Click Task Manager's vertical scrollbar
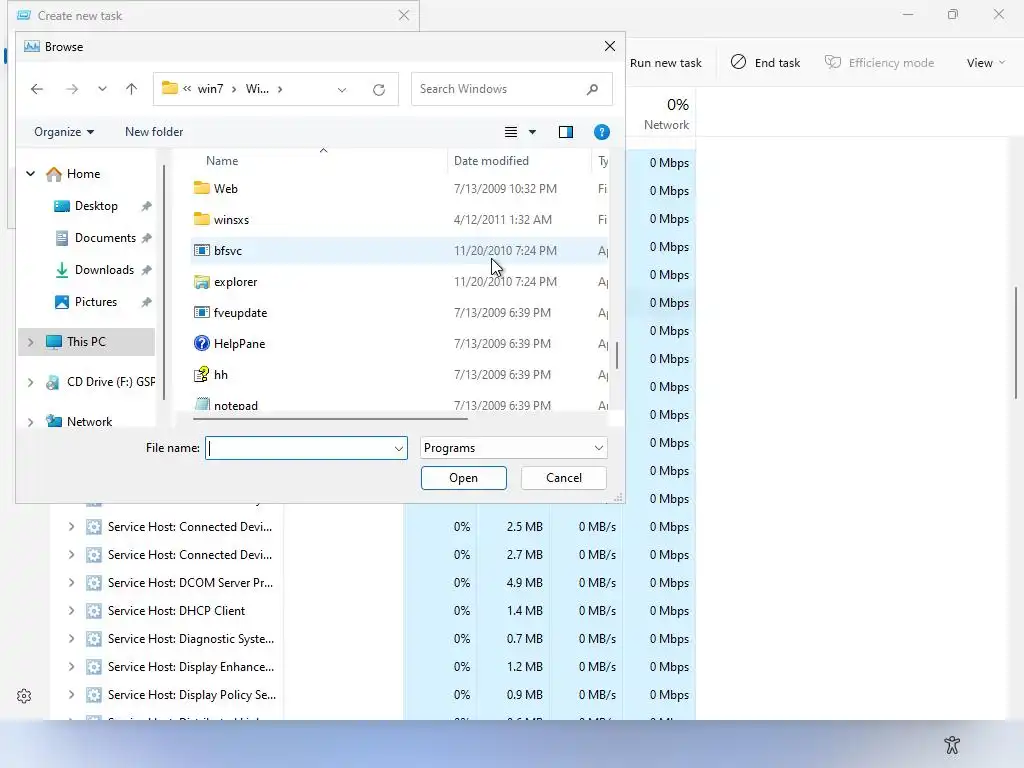This screenshot has height=768, width=1024. (x=1016, y=342)
